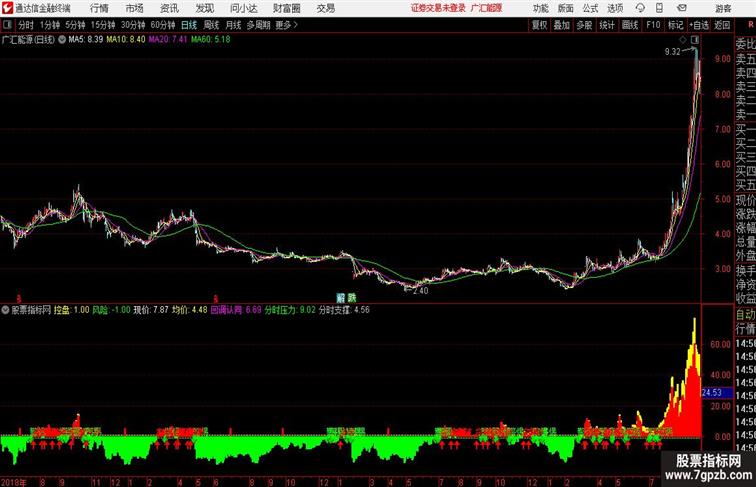Screen dimensions: 756x487
Task: Click the 2018年 label on time axis
Action: click(14, 482)
